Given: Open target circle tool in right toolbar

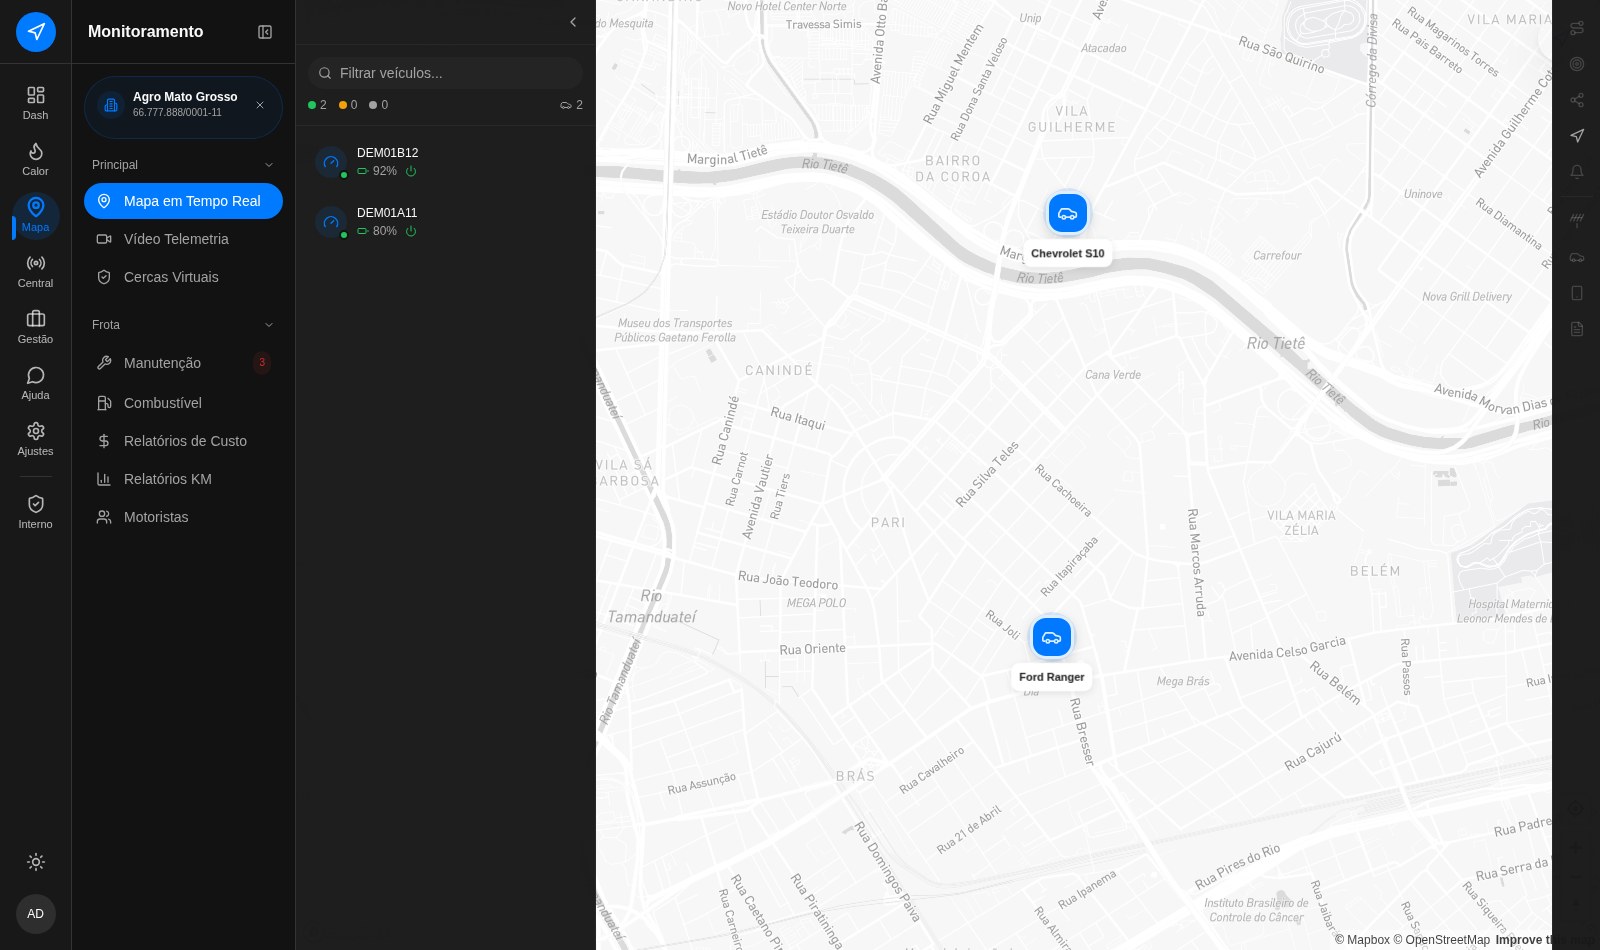Looking at the screenshot, I should point(1577,64).
